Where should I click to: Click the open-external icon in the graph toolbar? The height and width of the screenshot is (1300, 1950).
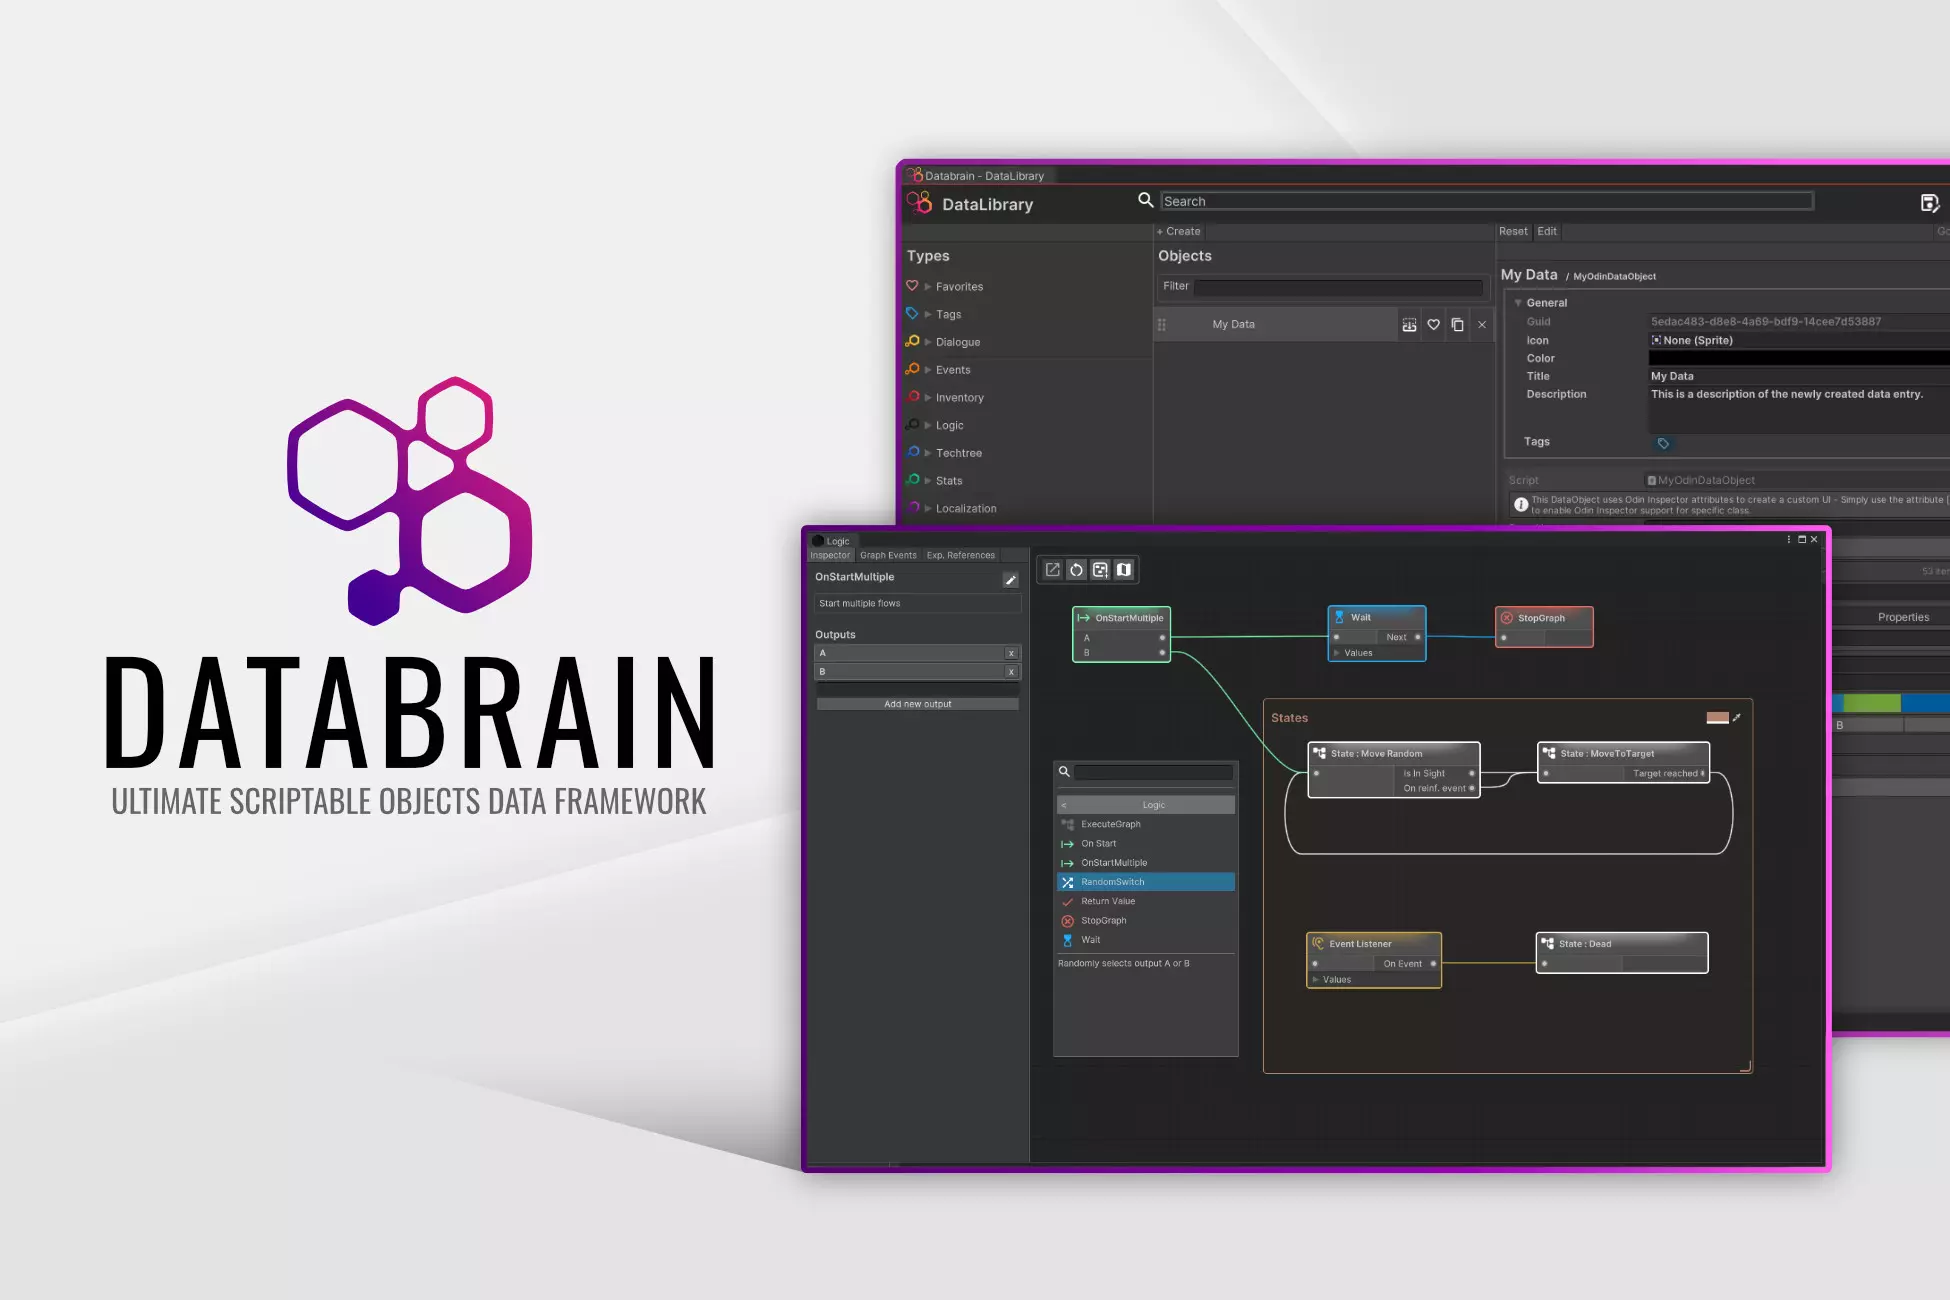1052,570
